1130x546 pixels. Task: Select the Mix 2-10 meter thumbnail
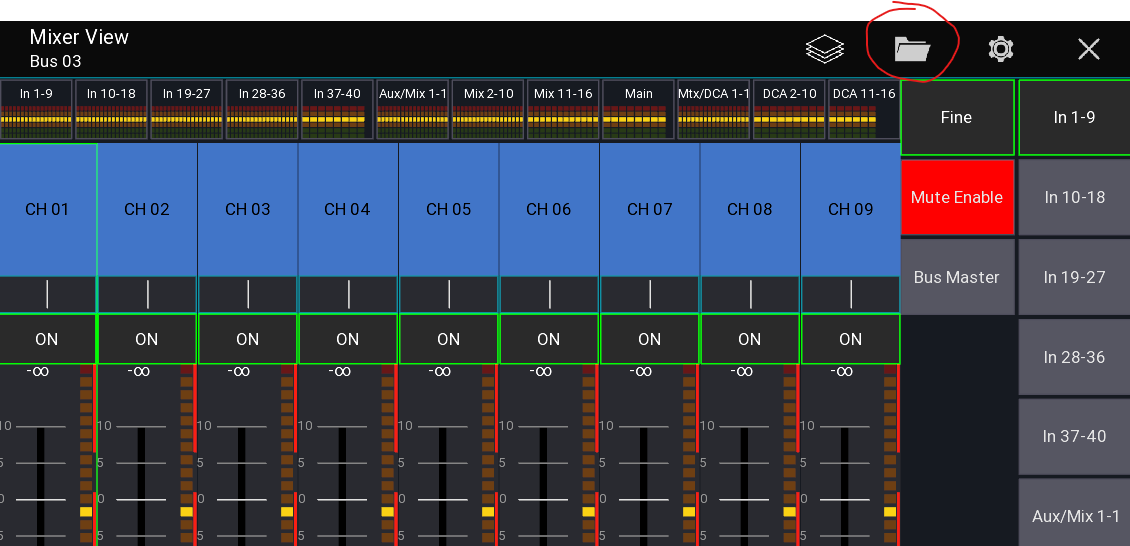coord(488,109)
